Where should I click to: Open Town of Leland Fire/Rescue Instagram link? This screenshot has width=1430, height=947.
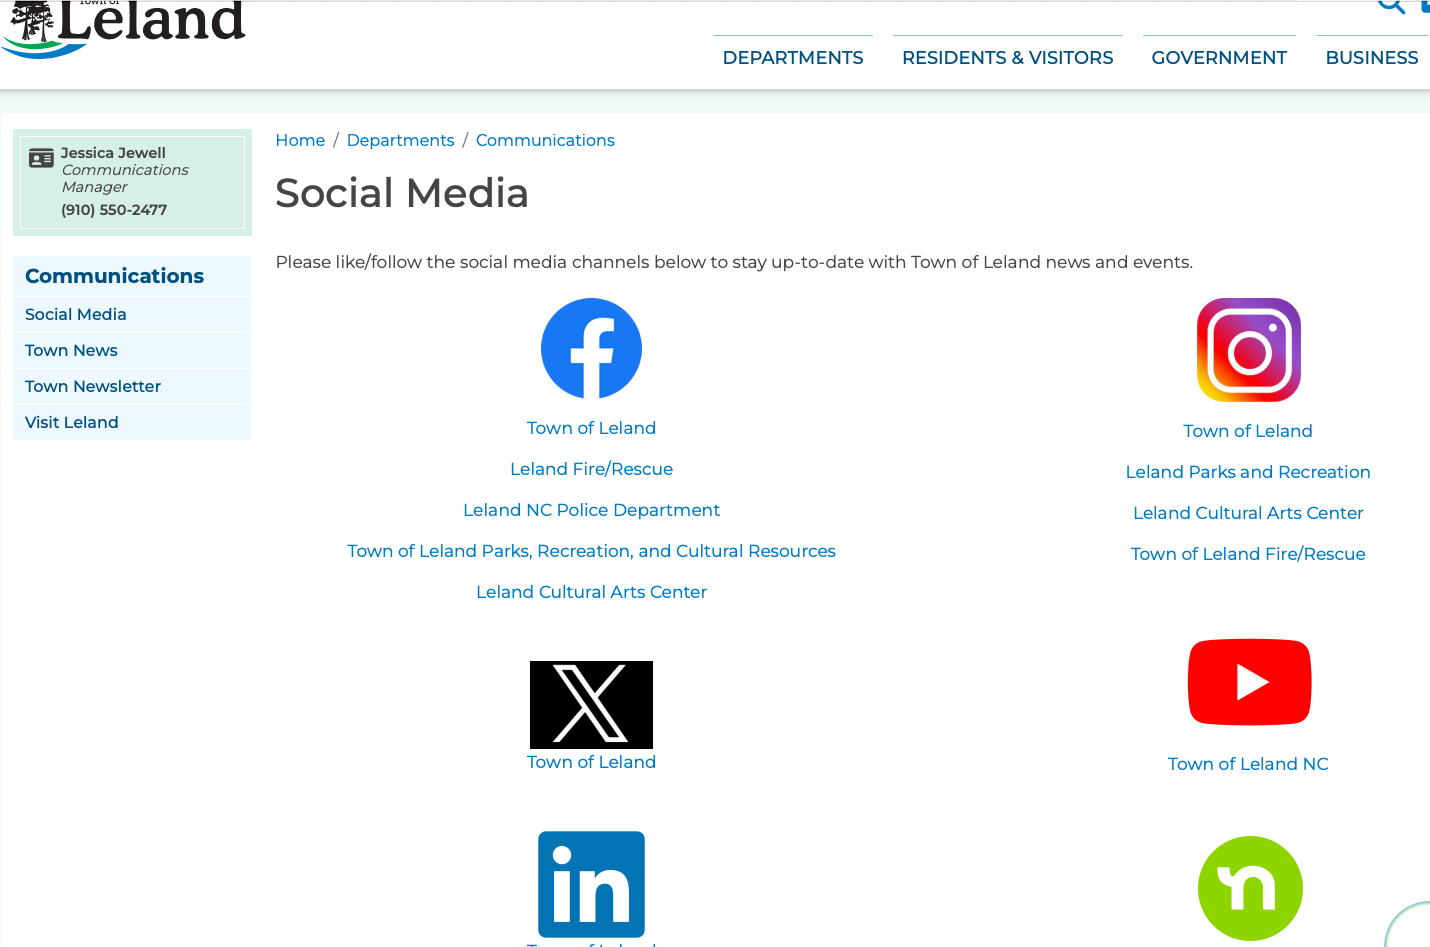pyautogui.click(x=1248, y=554)
